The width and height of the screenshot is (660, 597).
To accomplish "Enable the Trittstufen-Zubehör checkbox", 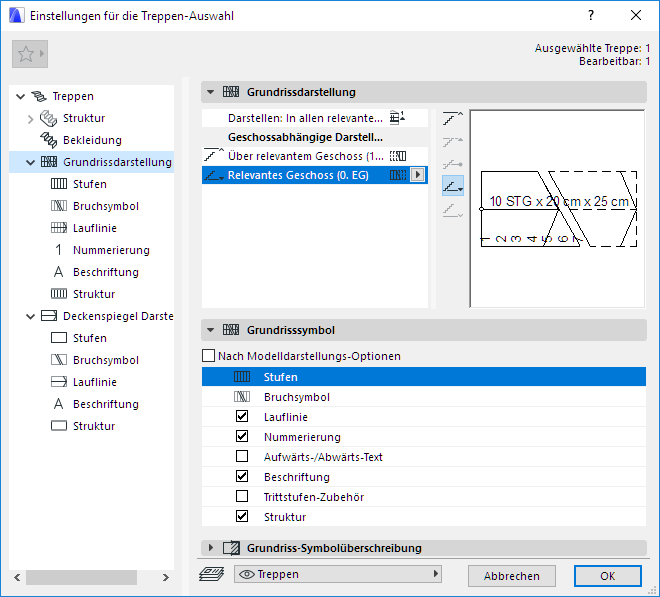I will [242, 497].
